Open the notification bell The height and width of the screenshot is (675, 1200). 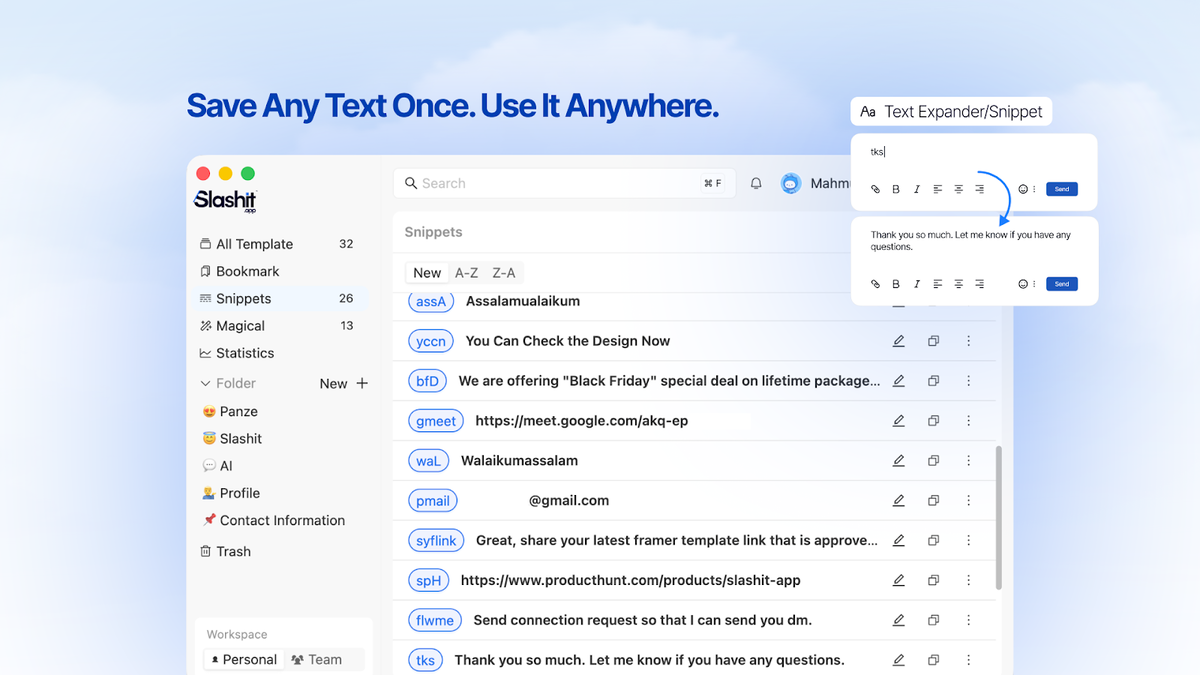756,183
